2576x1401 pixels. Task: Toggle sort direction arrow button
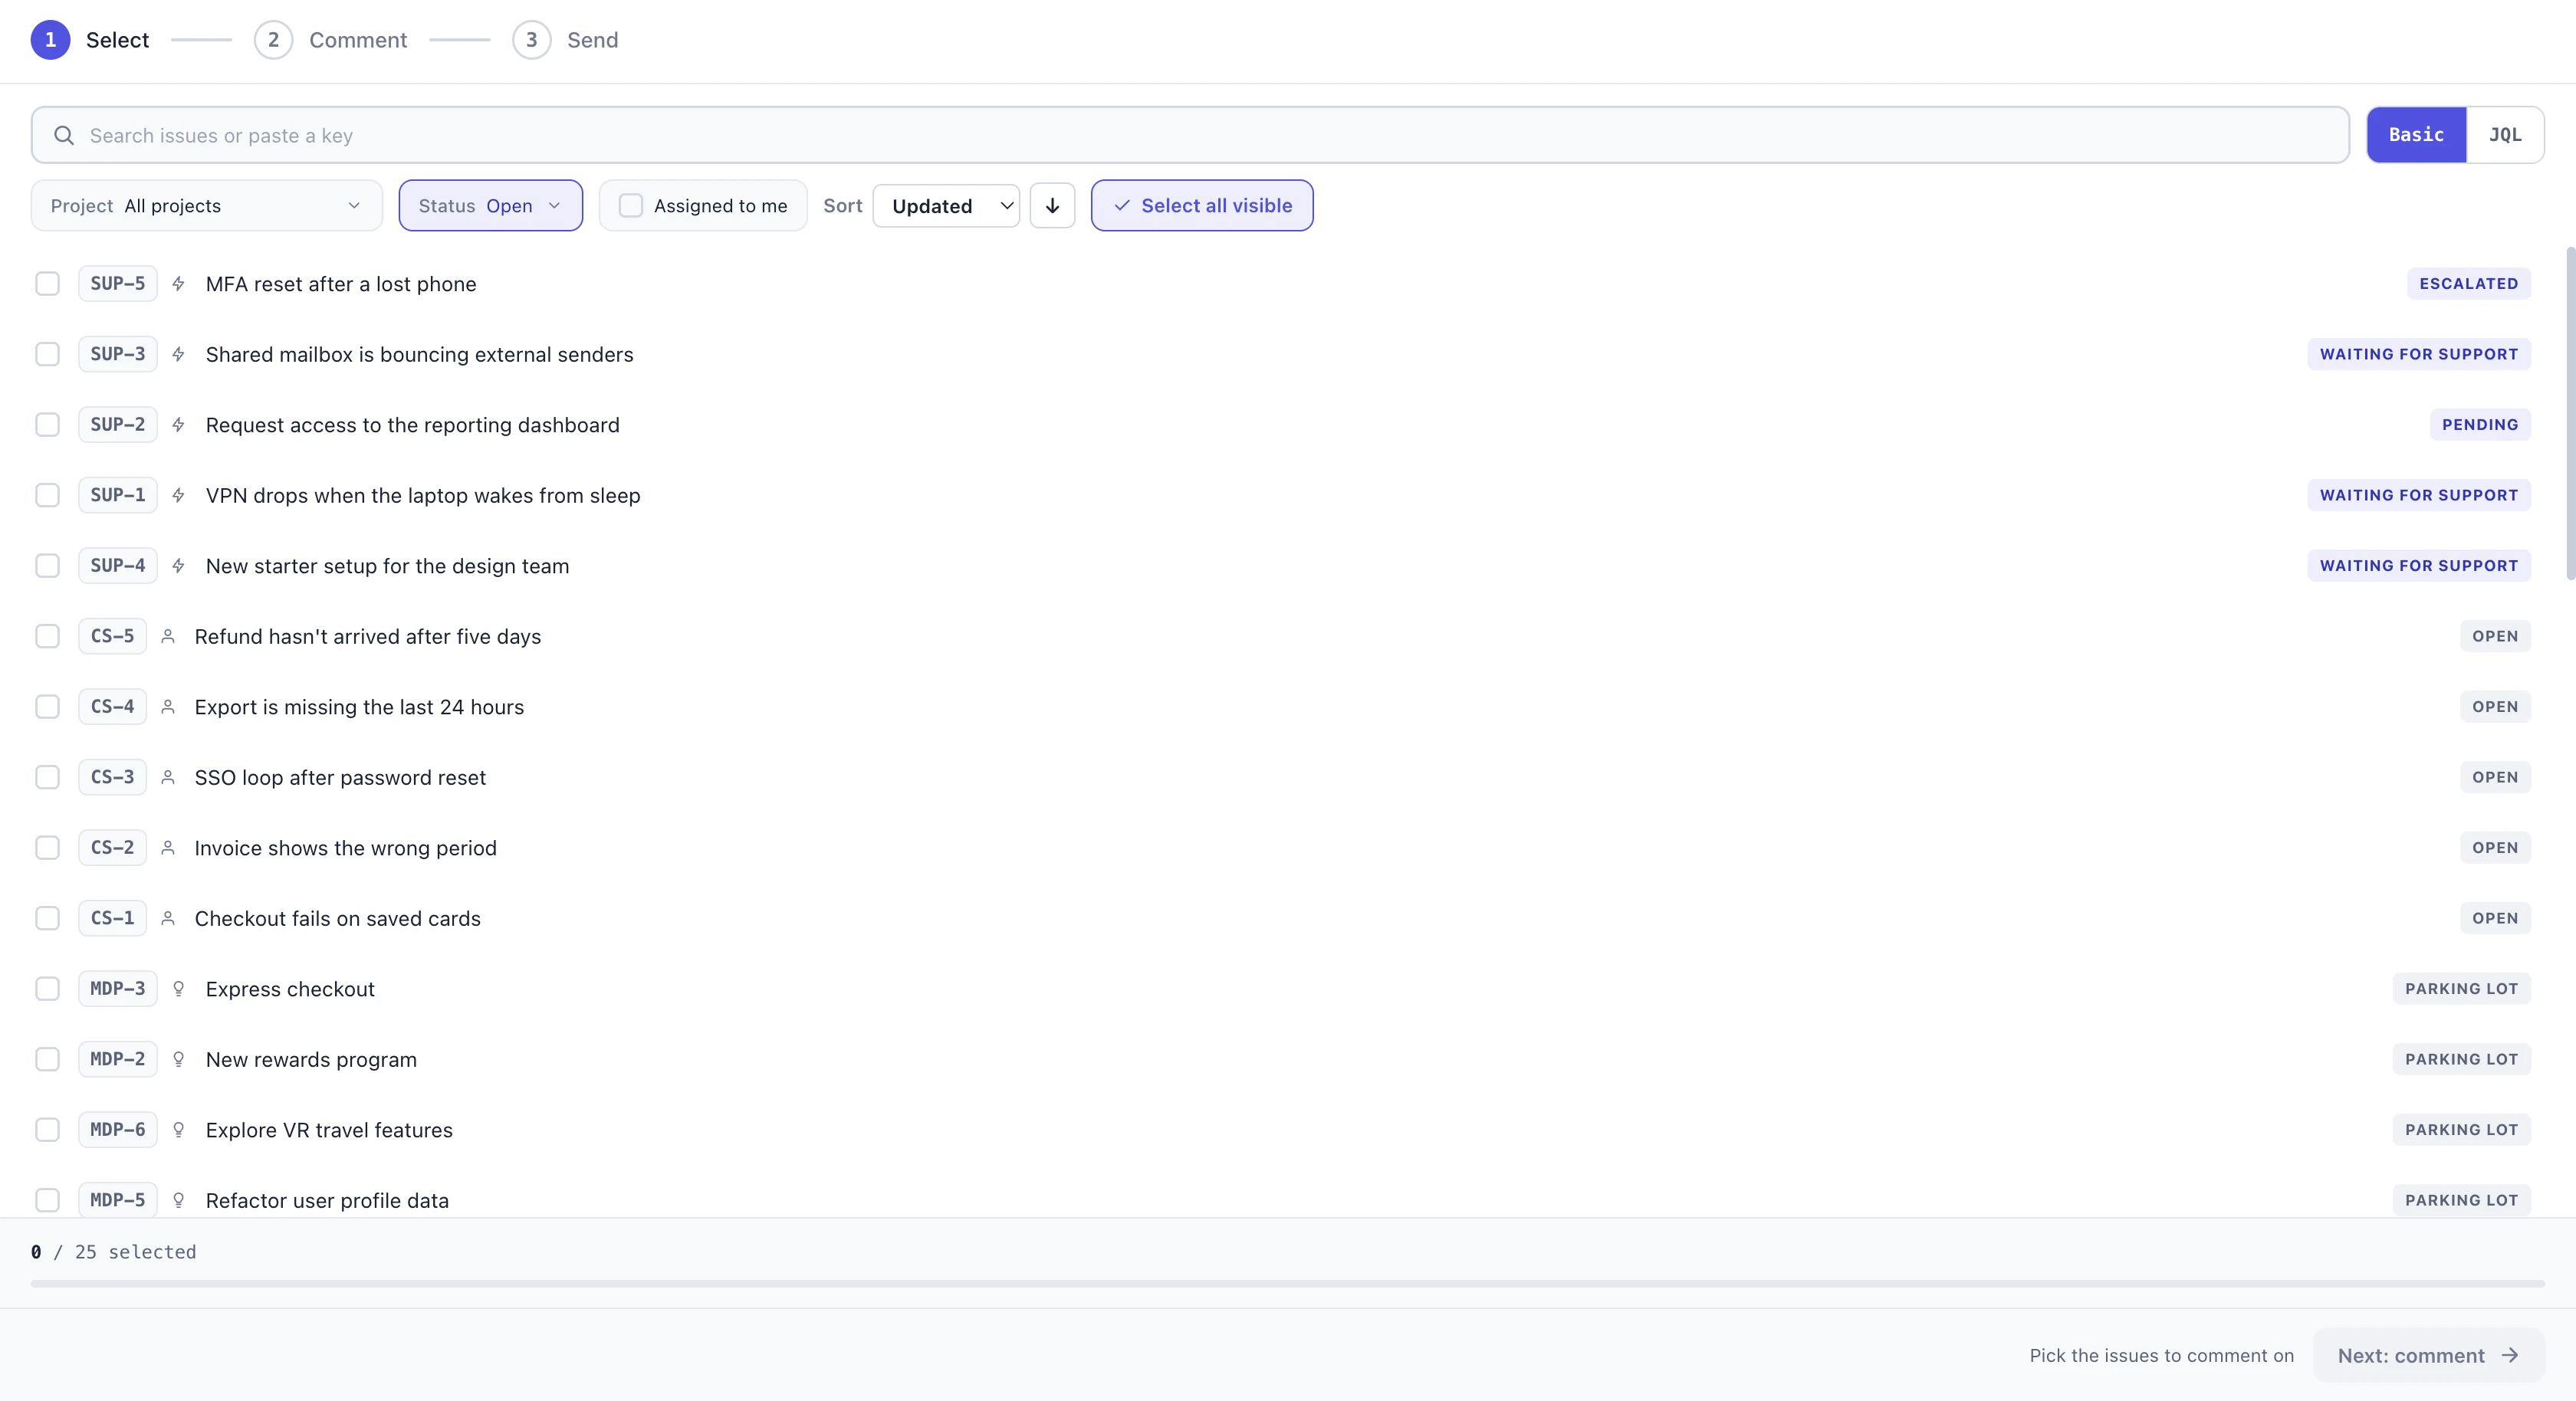1052,205
